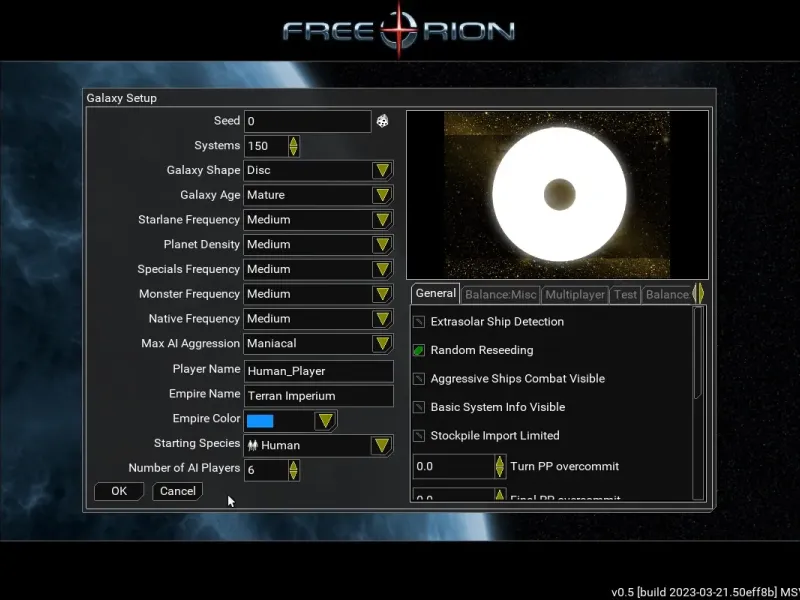The image size is (800, 600).
Task: Select the partially hidden Balance tab
Action: coord(667,295)
